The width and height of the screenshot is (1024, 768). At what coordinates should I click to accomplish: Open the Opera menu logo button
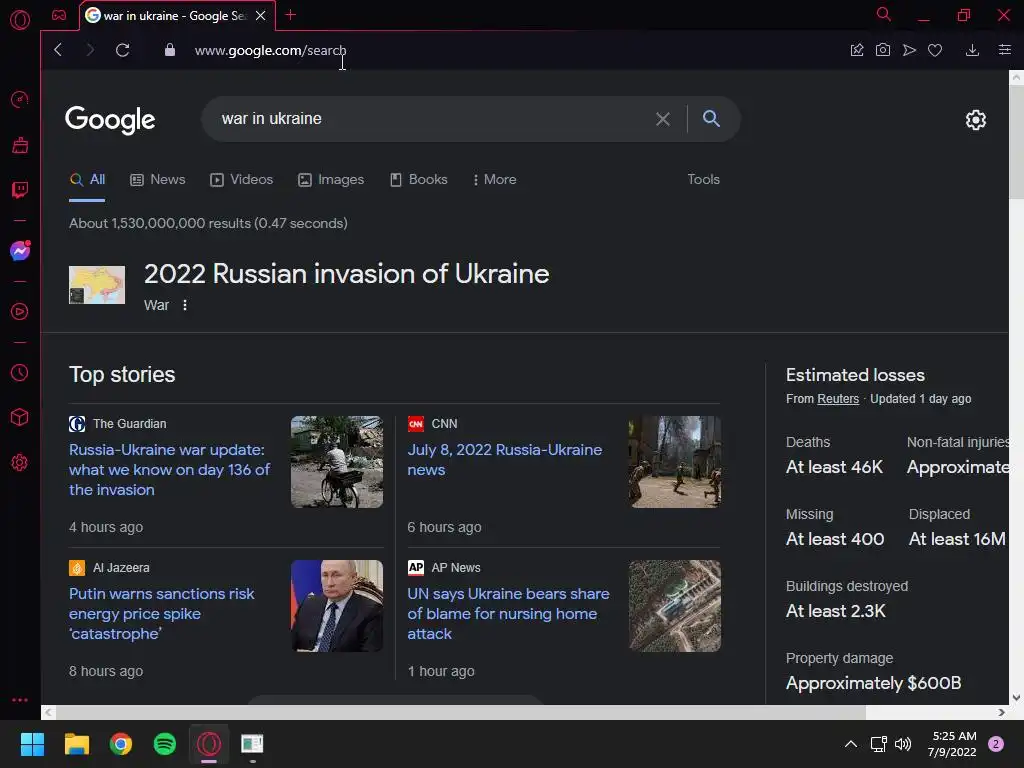coord(20,20)
